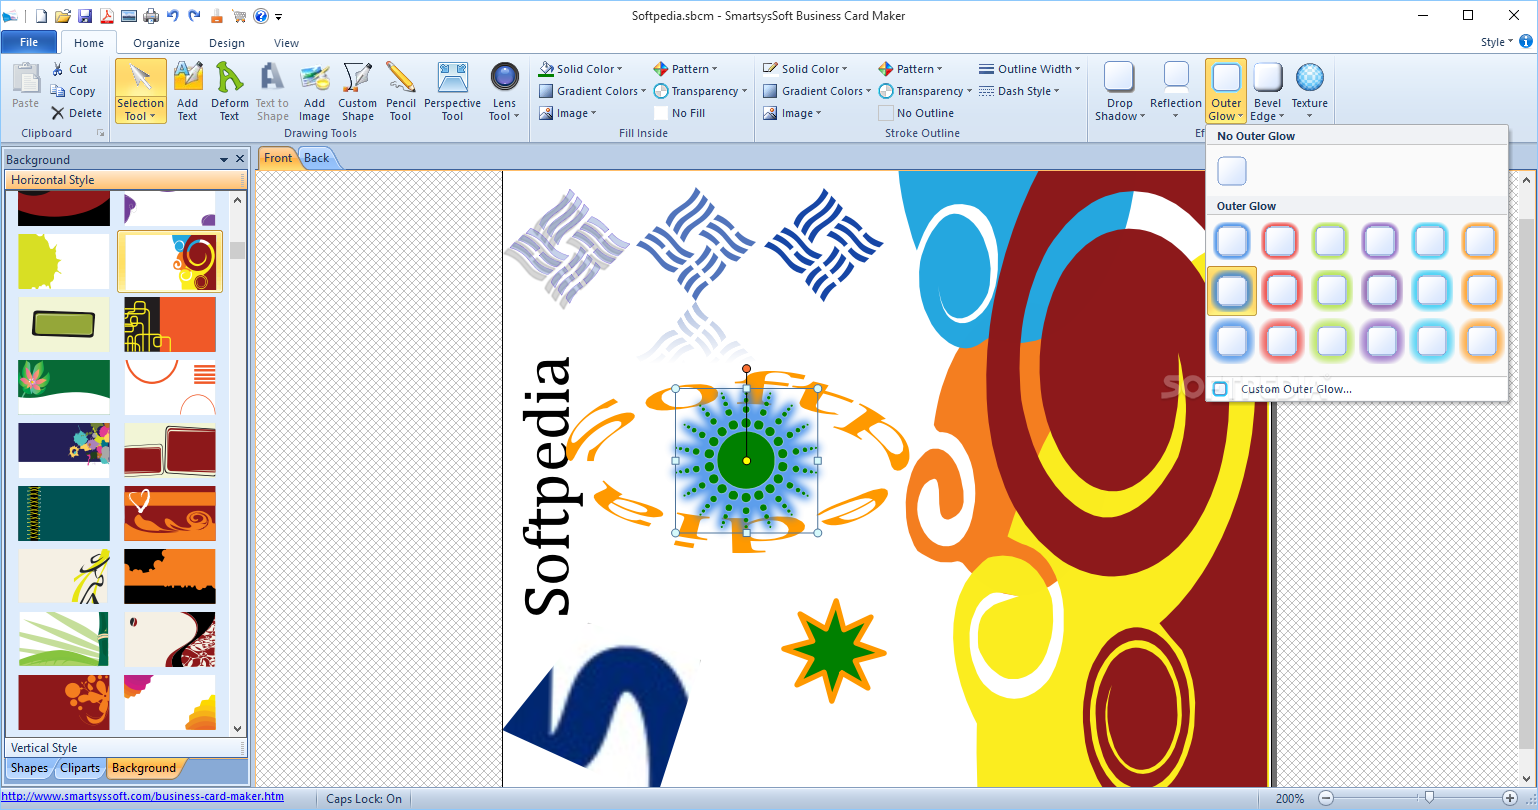Open the View ribbon tab

pos(287,43)
